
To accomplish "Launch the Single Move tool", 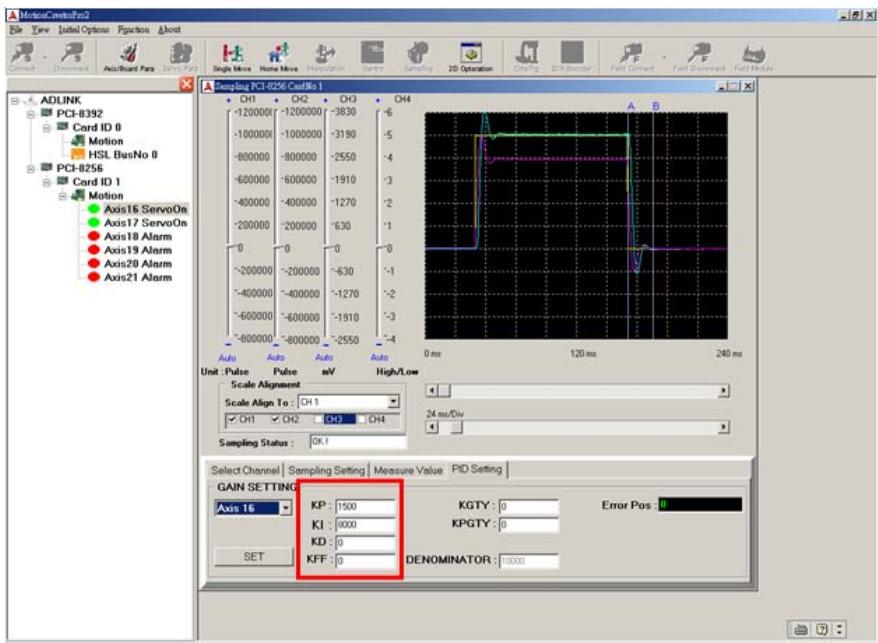I will (x=232, y=57).
